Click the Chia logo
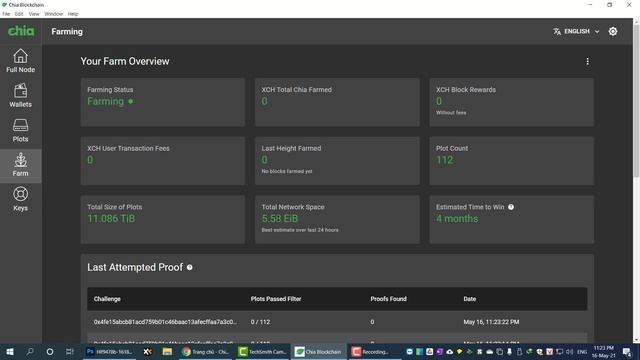This screenshot has height=360, width=640. click(21, 31)
